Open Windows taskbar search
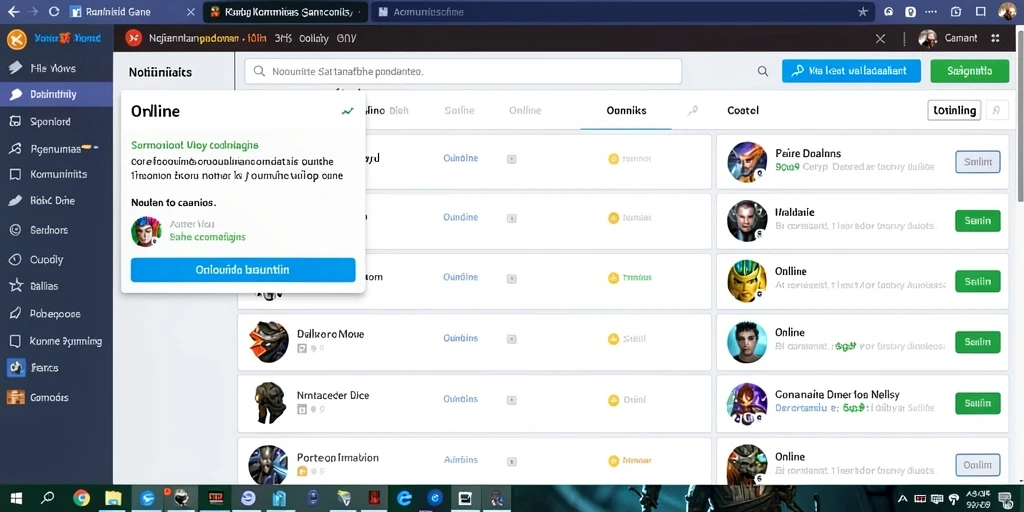Image resolution: width=1024 pixels, height=512 pixels. pyautogui.click(x=48, y=498)
